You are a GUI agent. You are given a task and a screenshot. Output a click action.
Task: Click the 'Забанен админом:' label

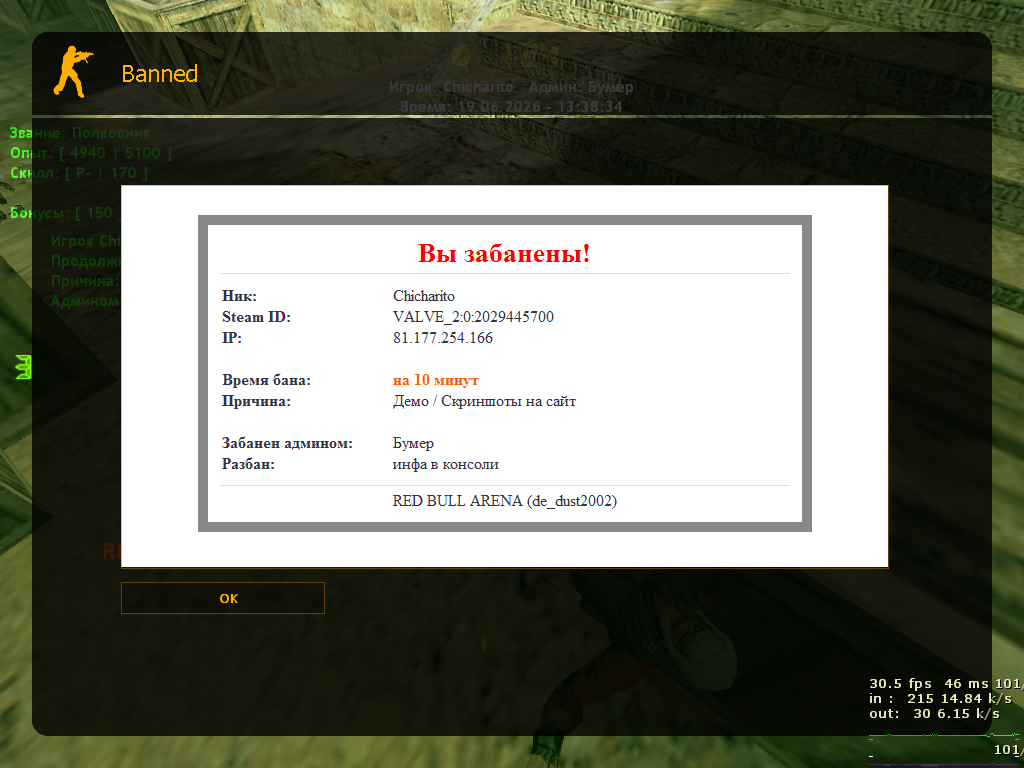(287, 443)
